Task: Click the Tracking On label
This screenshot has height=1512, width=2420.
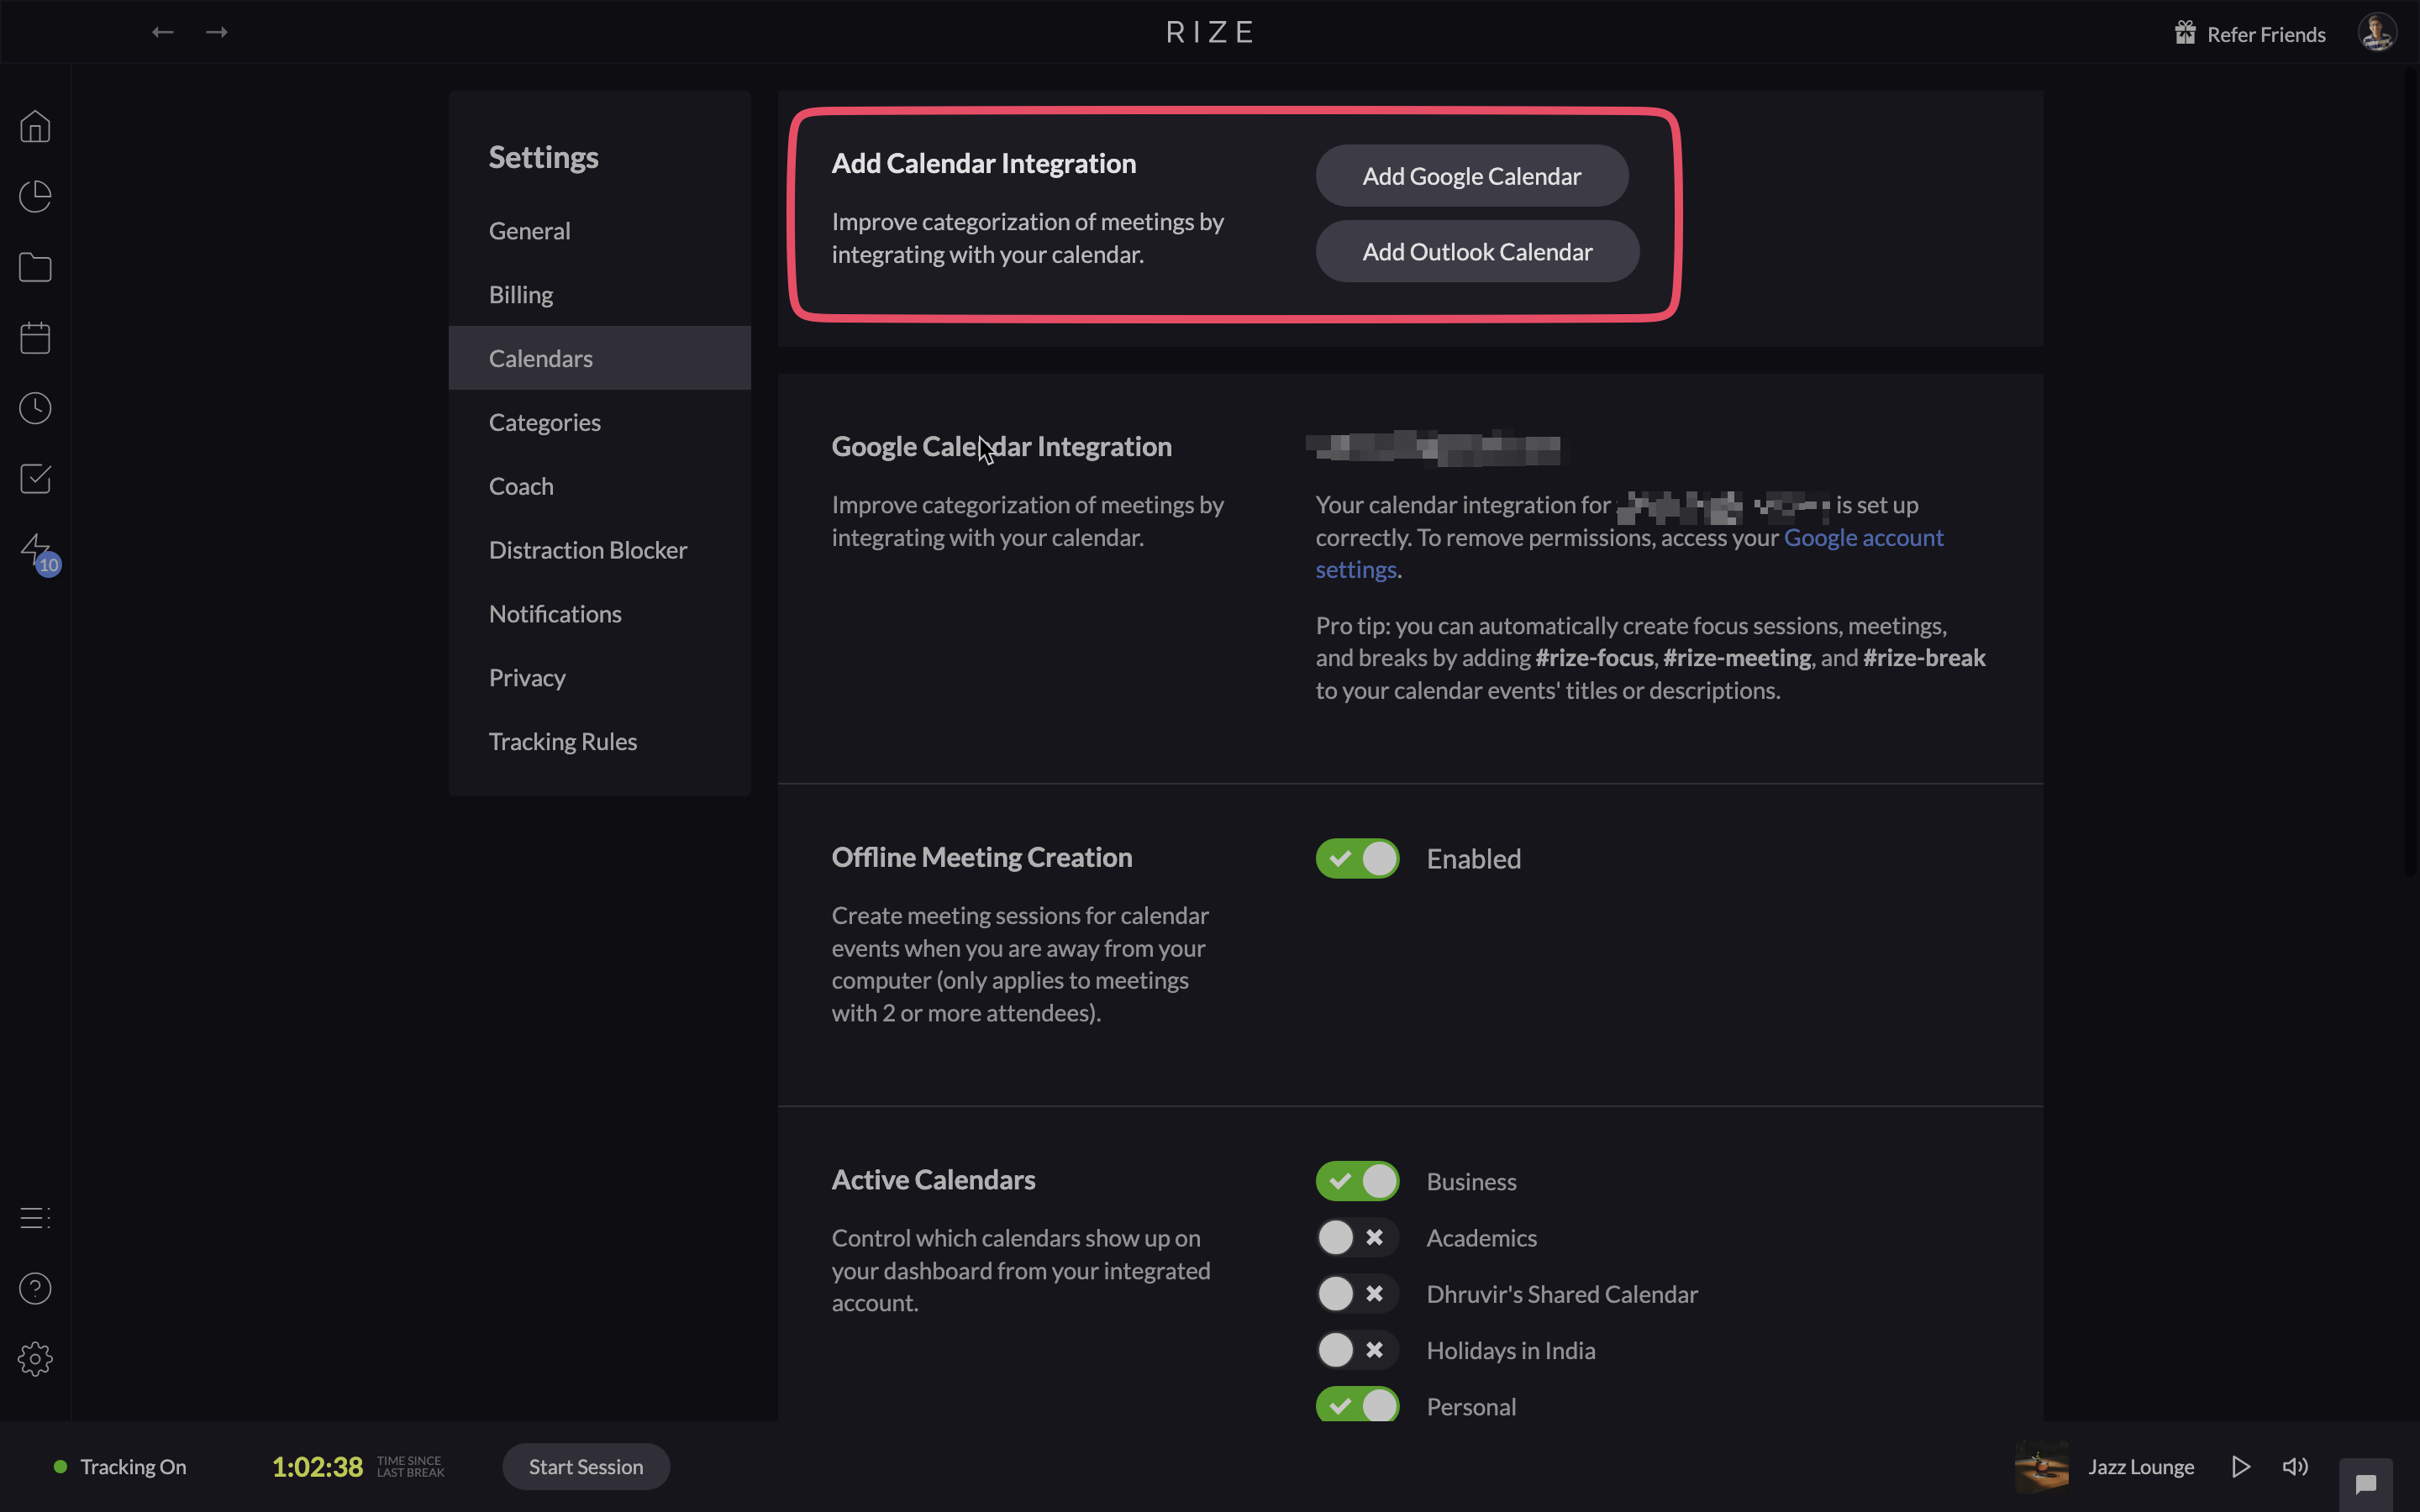Action: coord(133,1466)
